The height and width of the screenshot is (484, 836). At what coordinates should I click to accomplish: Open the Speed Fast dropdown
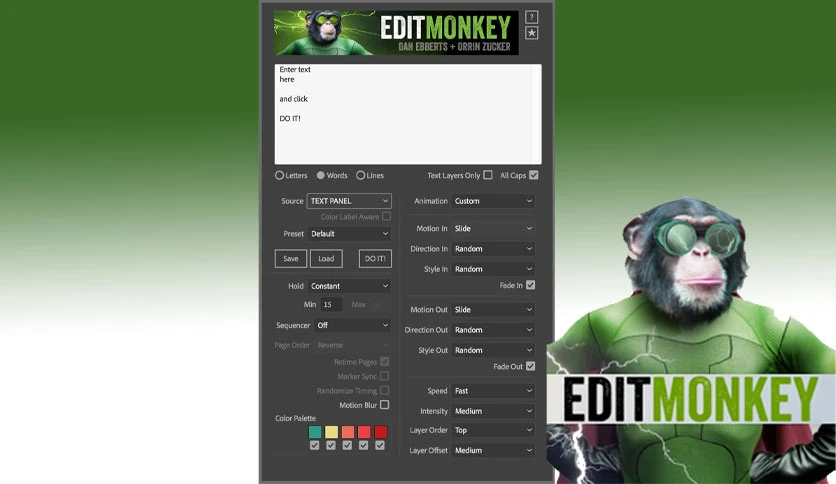tap(493, 391)
